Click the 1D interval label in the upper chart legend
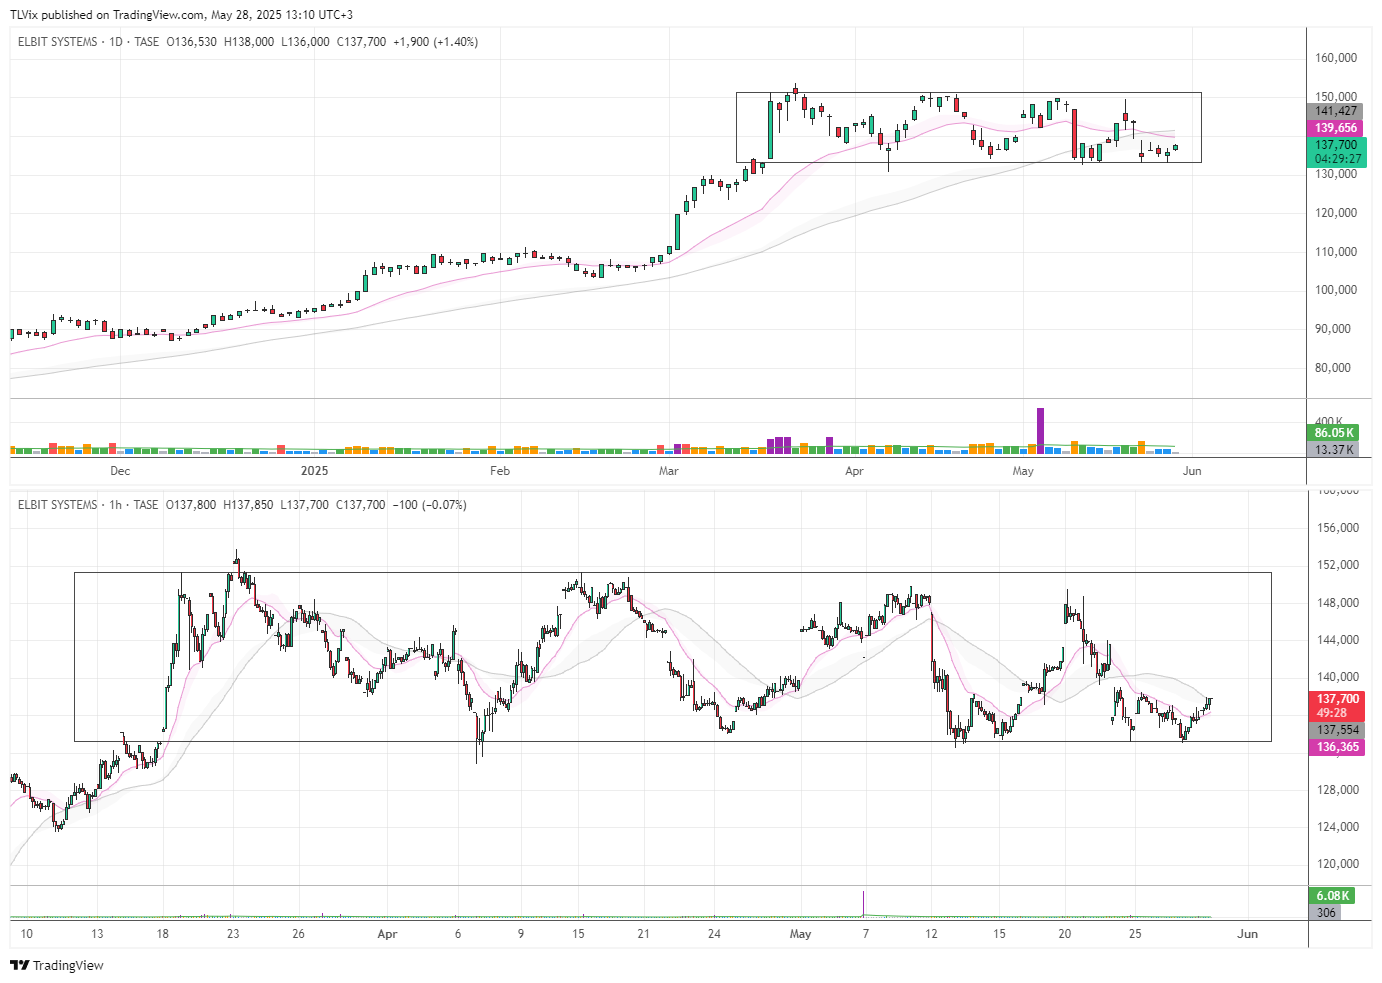Image resolution: width=1382 pixels, height=983 pixels. [x=116, y=42]
